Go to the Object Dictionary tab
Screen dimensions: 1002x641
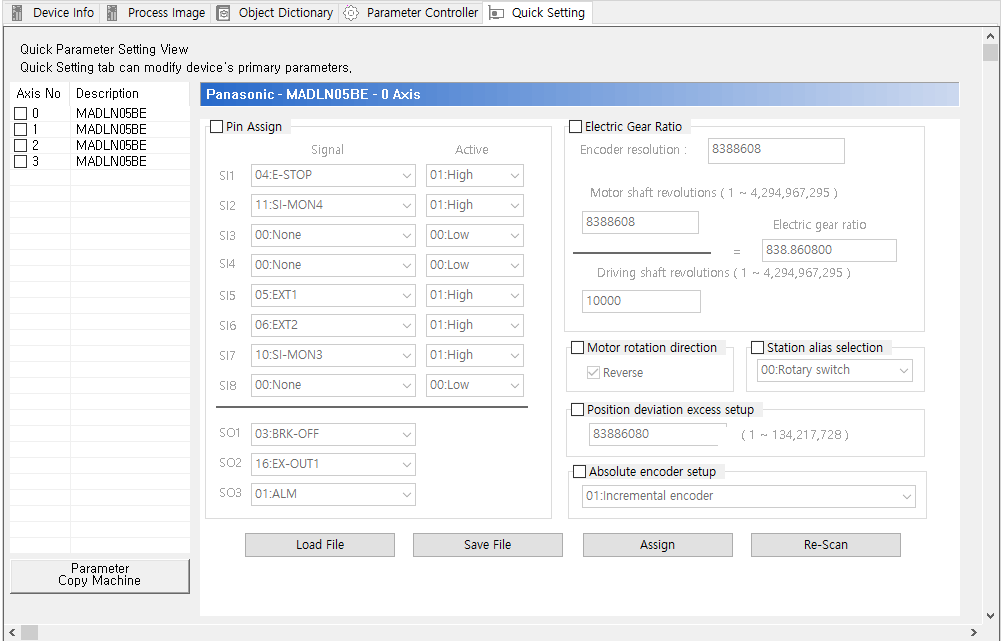coord(275,13)
